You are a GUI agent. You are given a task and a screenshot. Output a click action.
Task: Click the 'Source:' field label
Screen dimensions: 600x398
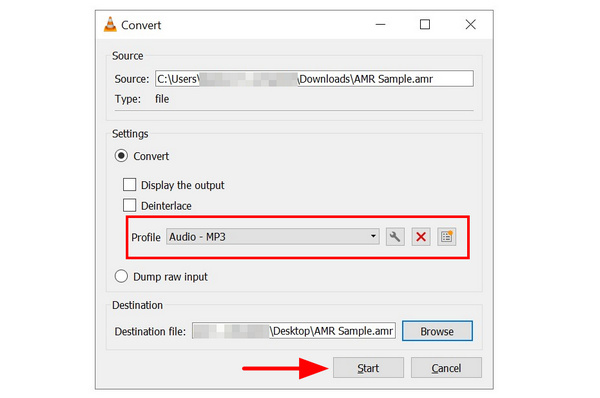[132, 79]
